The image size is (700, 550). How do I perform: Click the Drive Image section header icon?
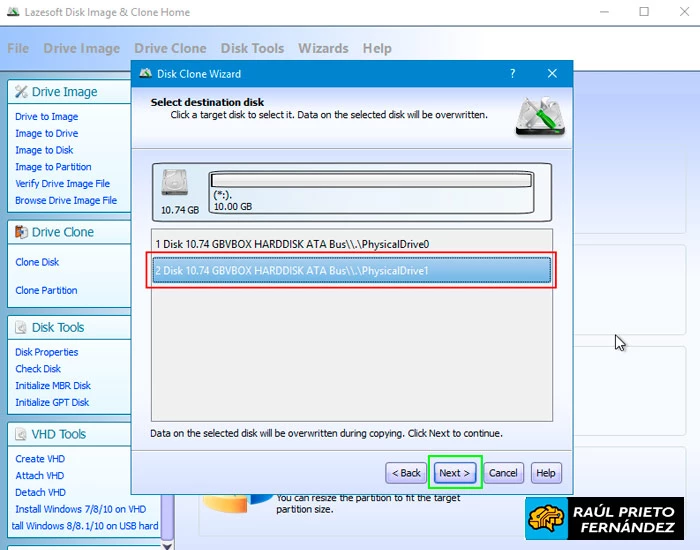click(21, 92)
